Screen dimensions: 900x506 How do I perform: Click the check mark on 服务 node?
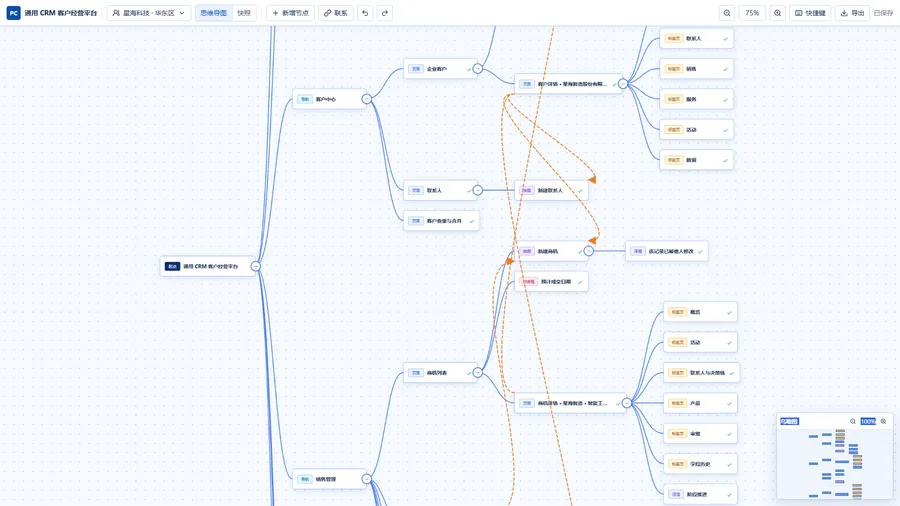click(x=725, y=100)
